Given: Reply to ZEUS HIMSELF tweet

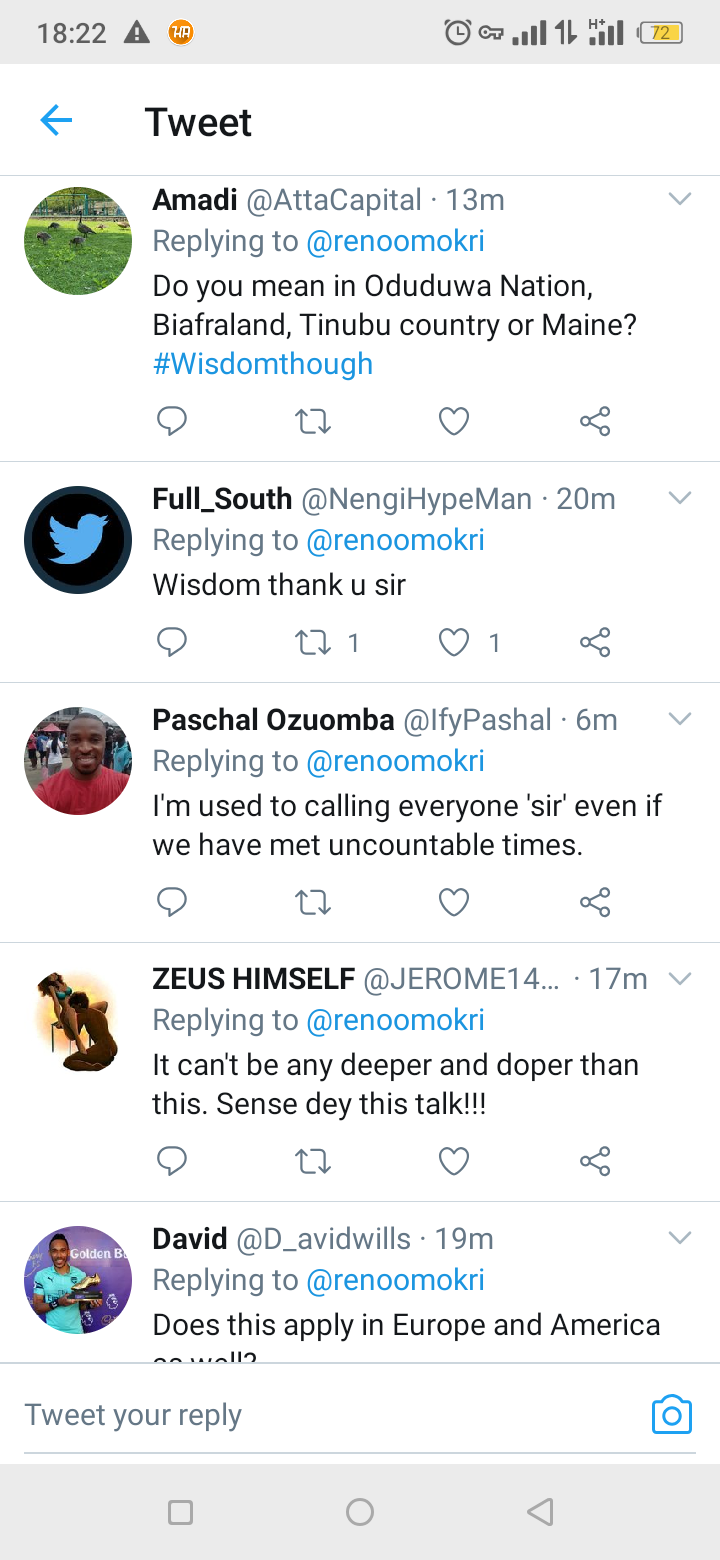Looking at the screenshot, I should [172, 1161].
